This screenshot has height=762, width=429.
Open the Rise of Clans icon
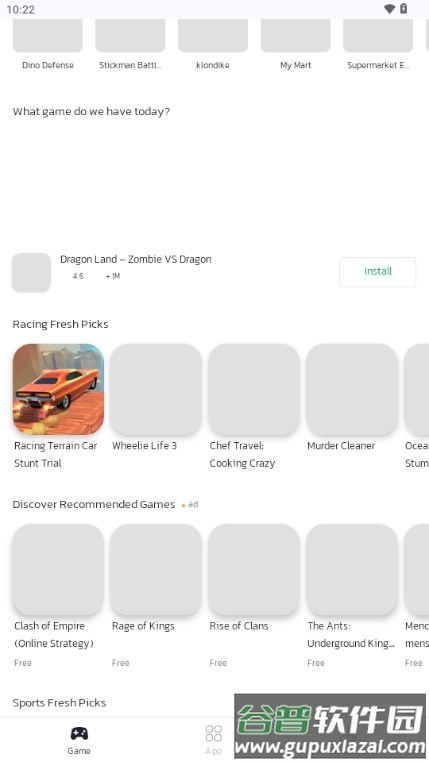(254, 570)
